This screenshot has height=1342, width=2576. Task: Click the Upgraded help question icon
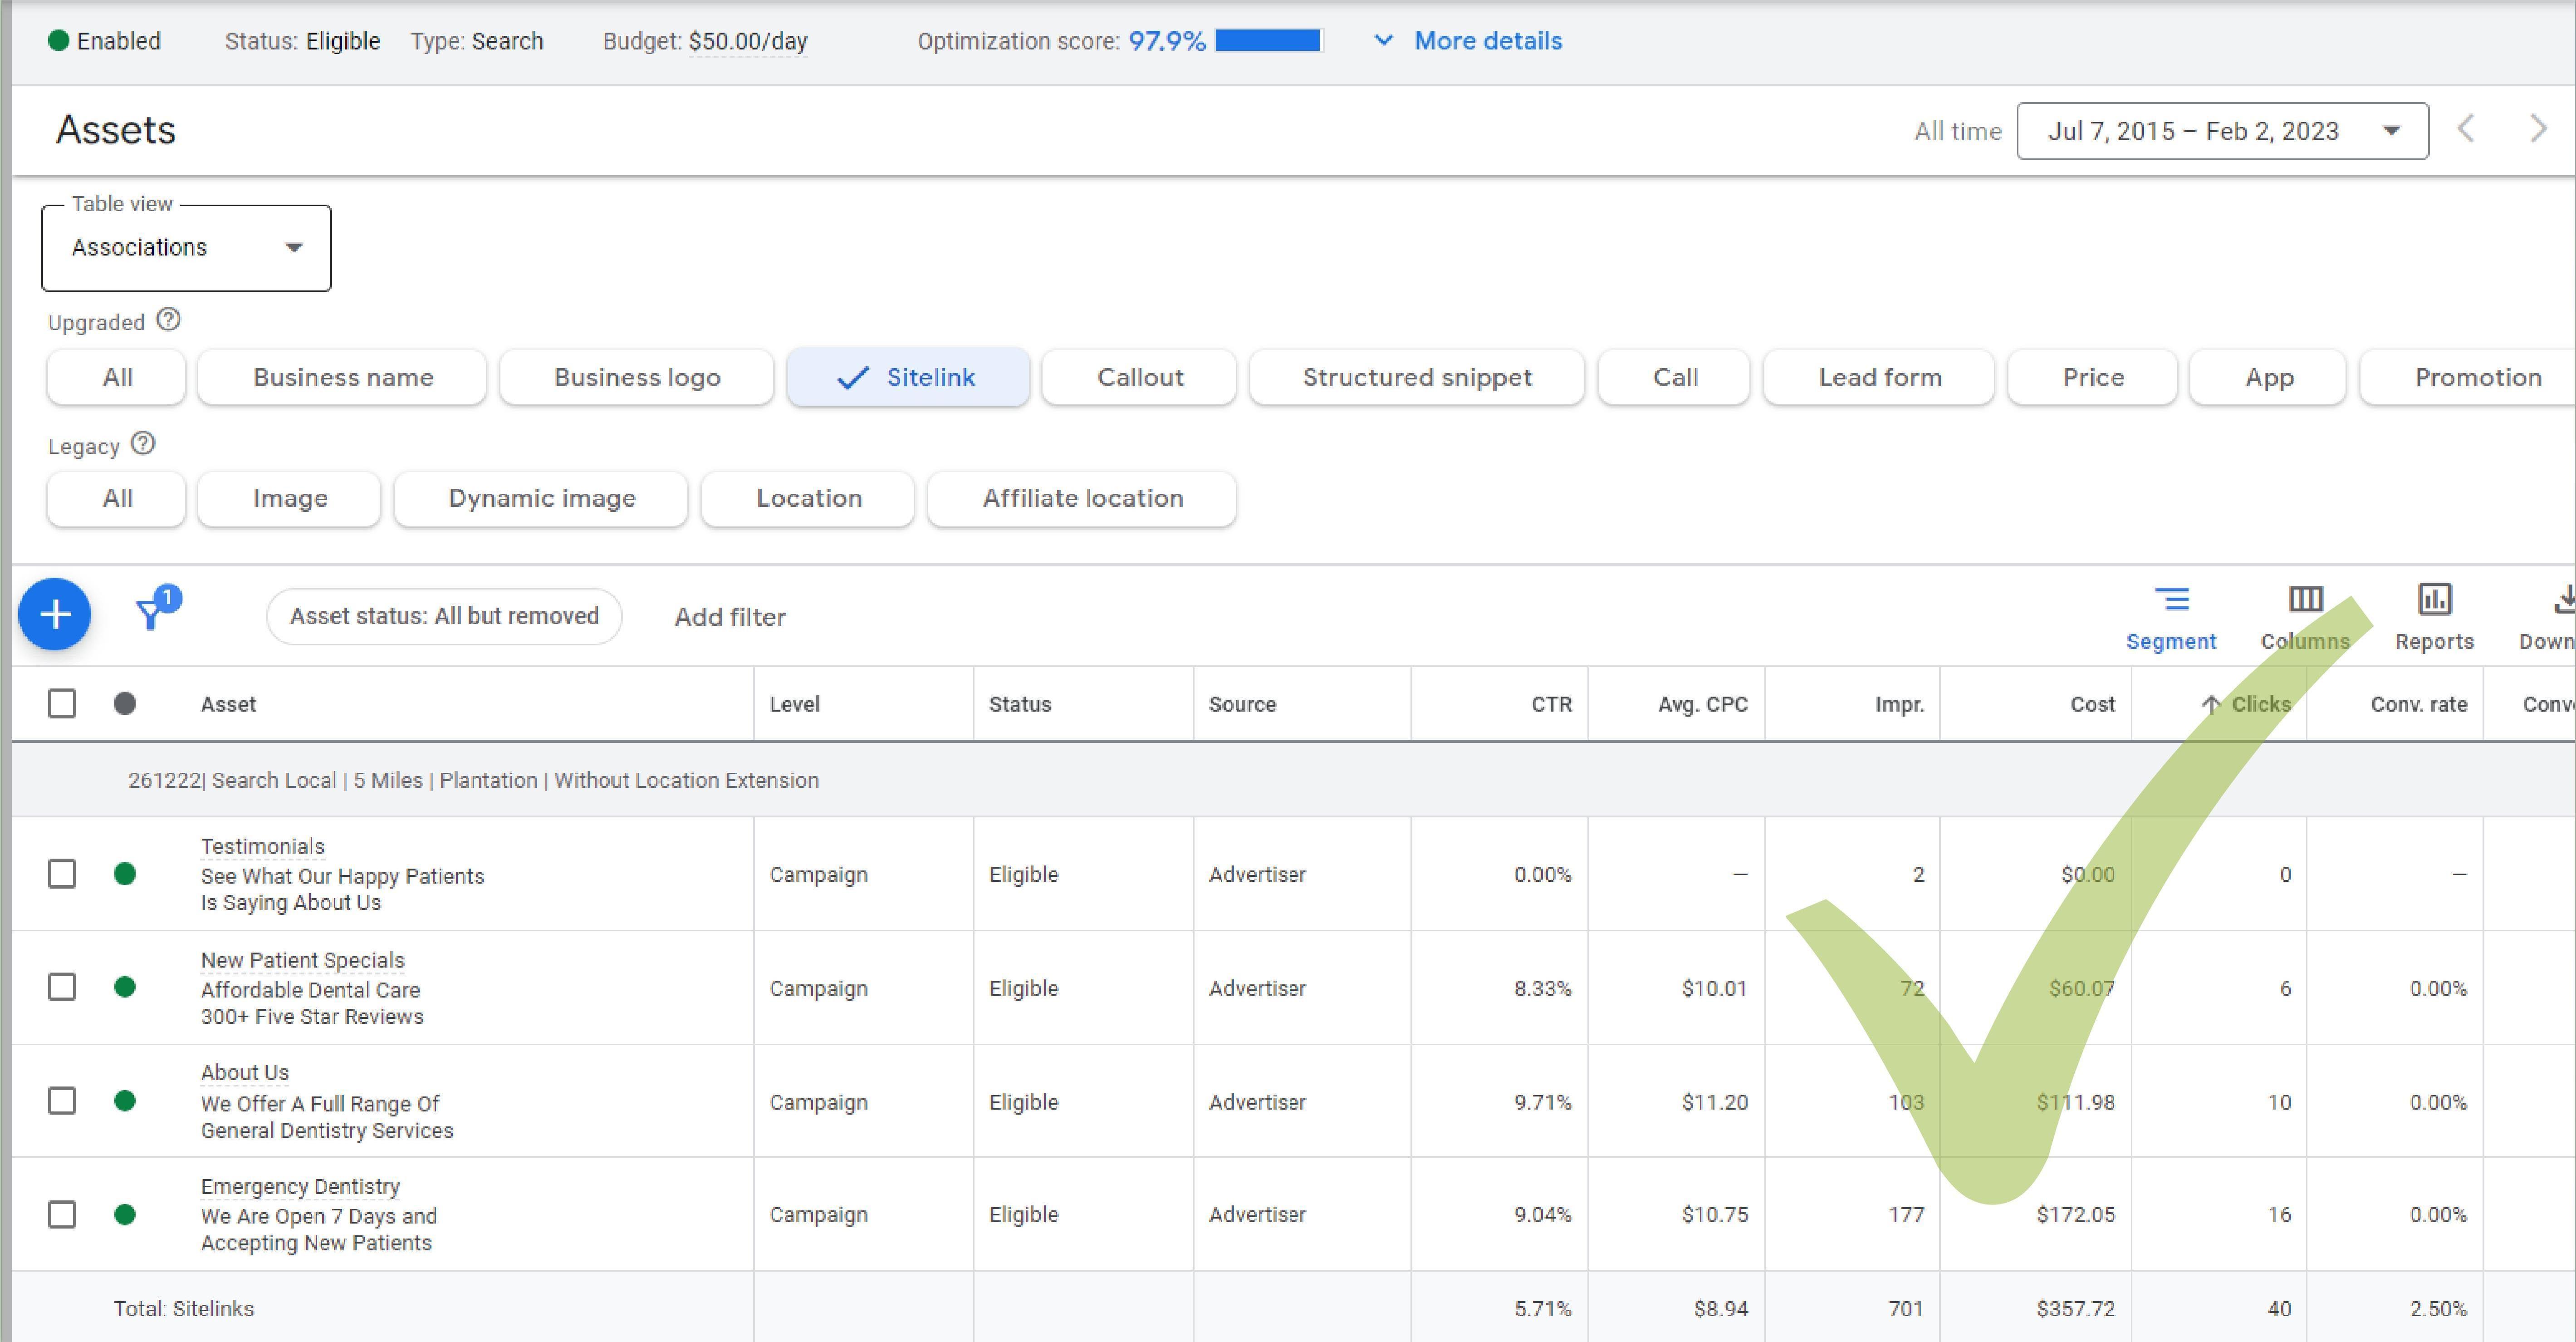click(169, 320)
